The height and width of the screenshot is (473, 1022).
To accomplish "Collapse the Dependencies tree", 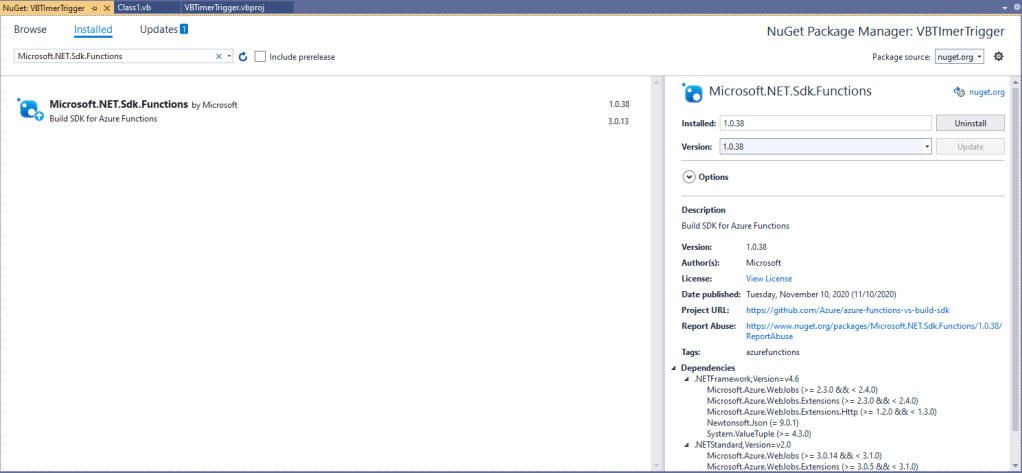I will (x=675, y=368).
